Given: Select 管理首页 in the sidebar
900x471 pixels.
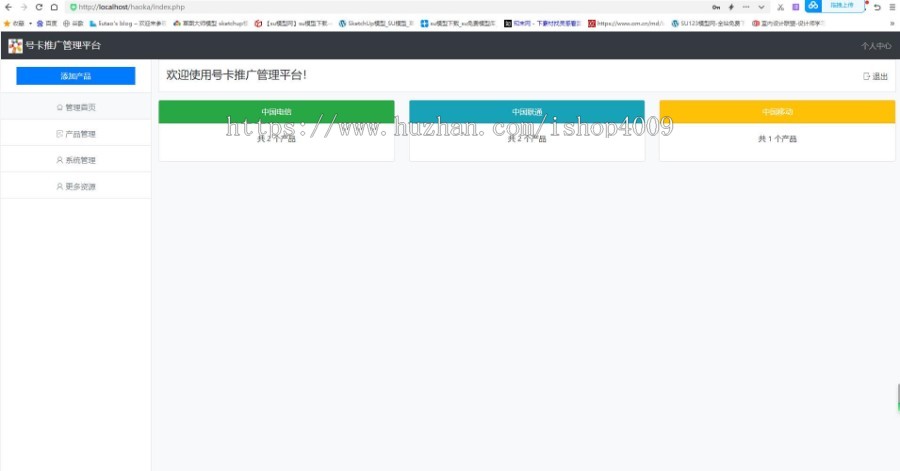Looking at the screenshot, I should pos(76,107).
